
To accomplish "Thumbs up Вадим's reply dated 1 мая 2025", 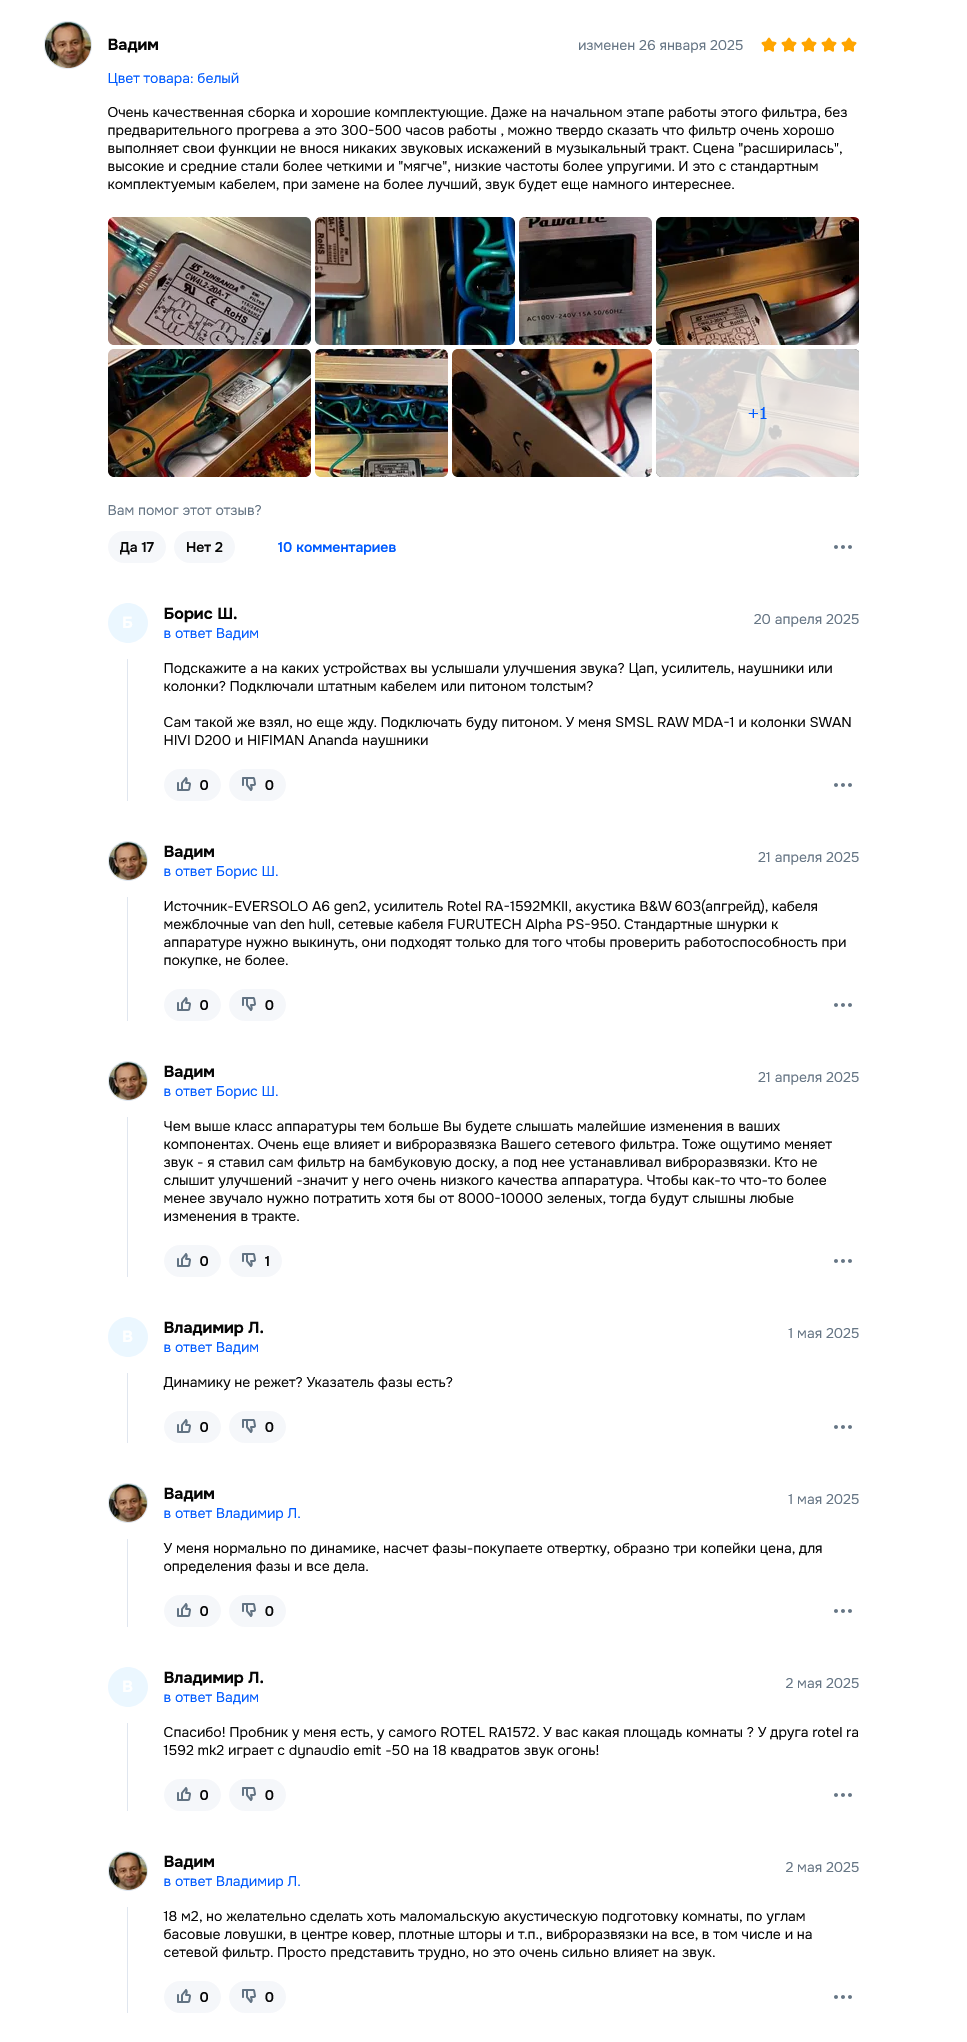I will [x=192, y=1611].
